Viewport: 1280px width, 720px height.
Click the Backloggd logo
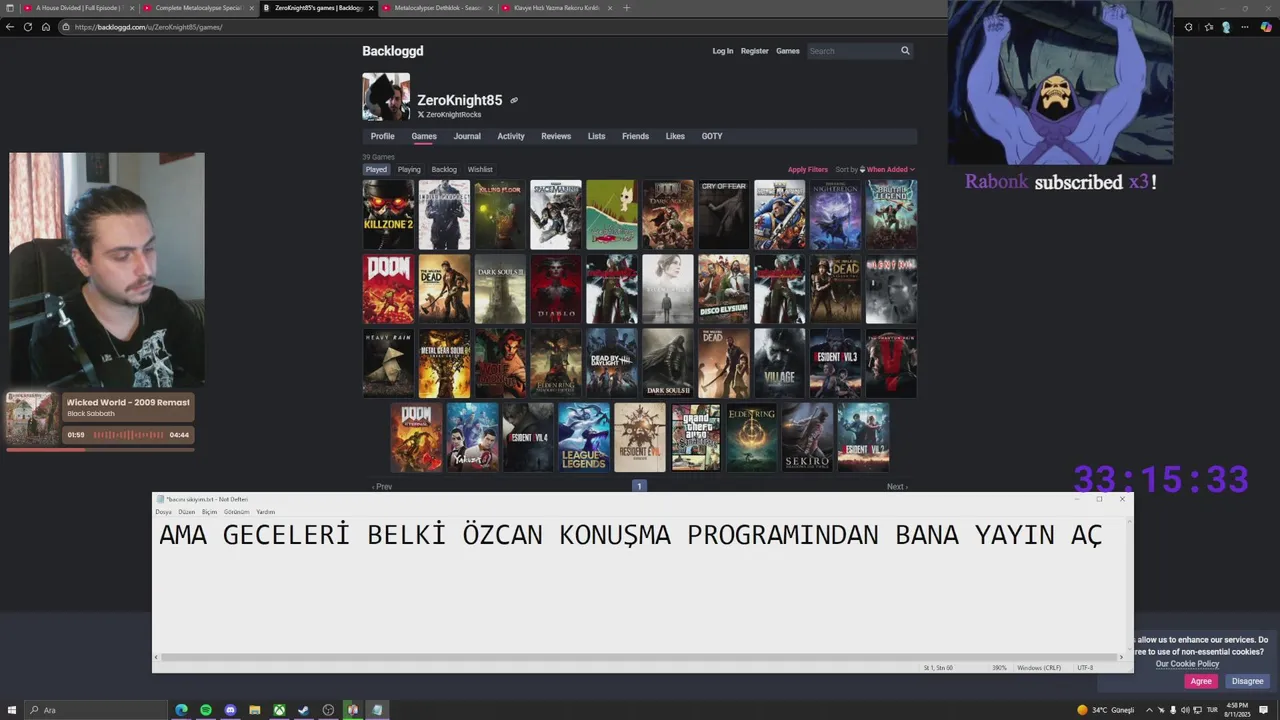coord(393,51)
